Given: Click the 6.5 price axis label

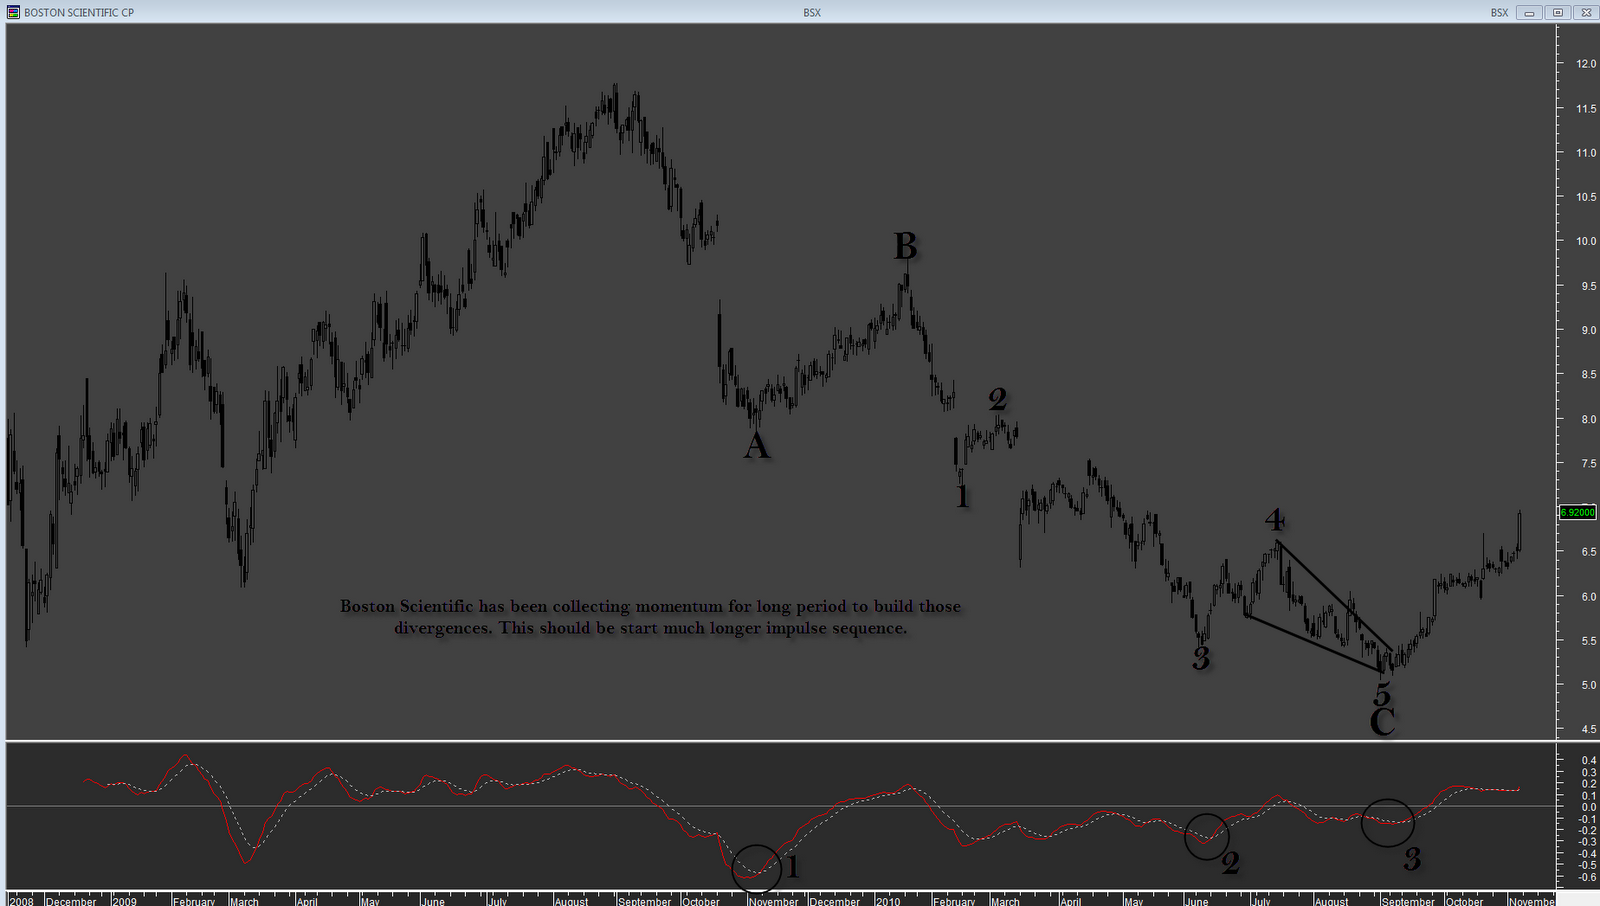Looking at the screenshot, I should point(1588,552).
